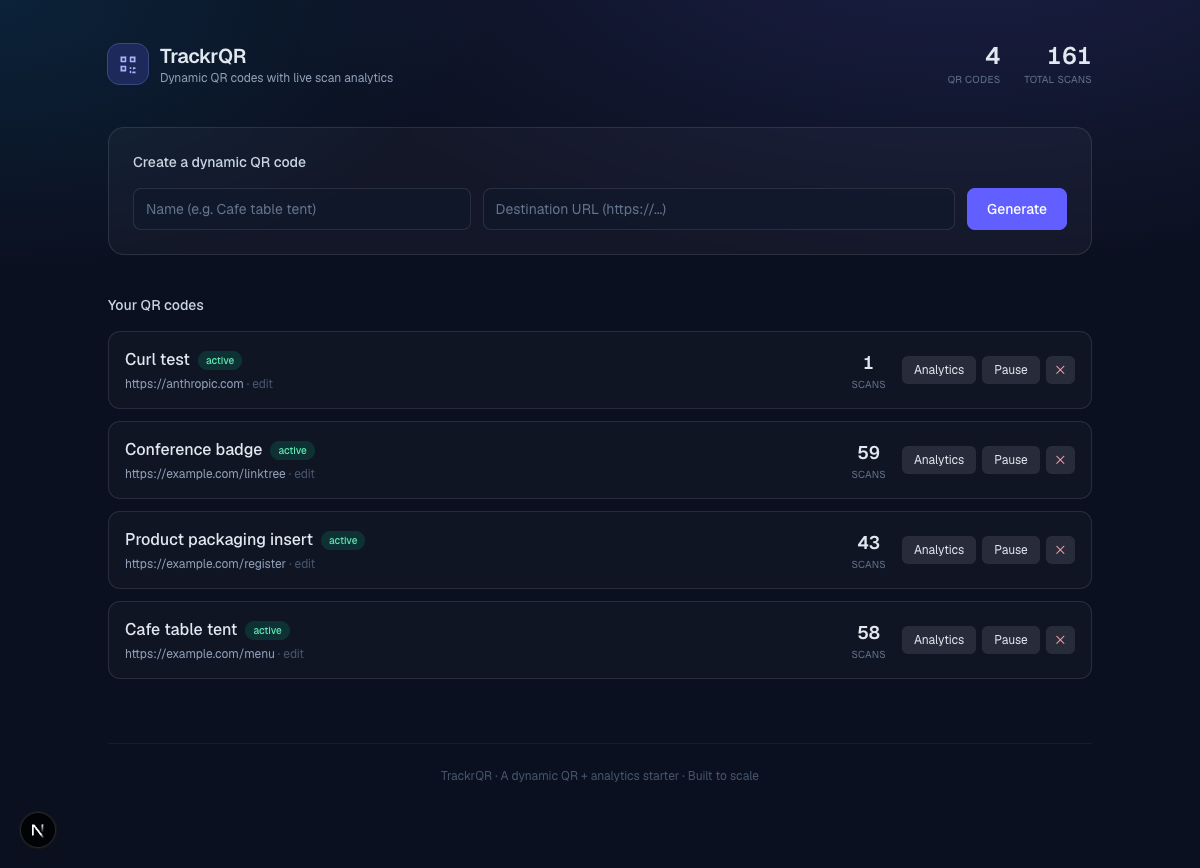Delete the Product packaging insert QR code
Image resolution: width=1200 pixels, height=868 pixels.
pos(1060,550)
